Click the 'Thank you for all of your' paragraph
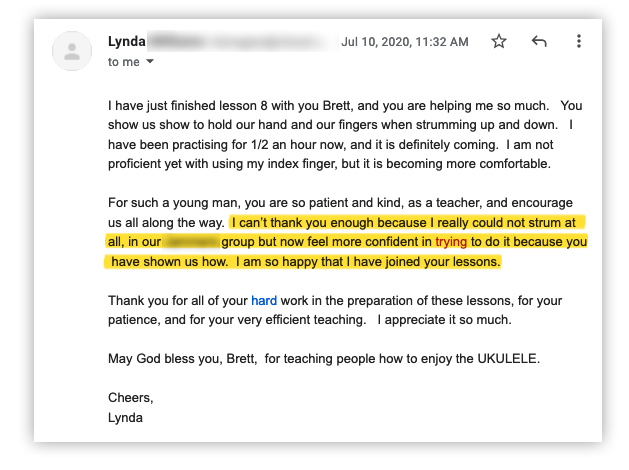629x470 pixels. (x=335, y=310)
